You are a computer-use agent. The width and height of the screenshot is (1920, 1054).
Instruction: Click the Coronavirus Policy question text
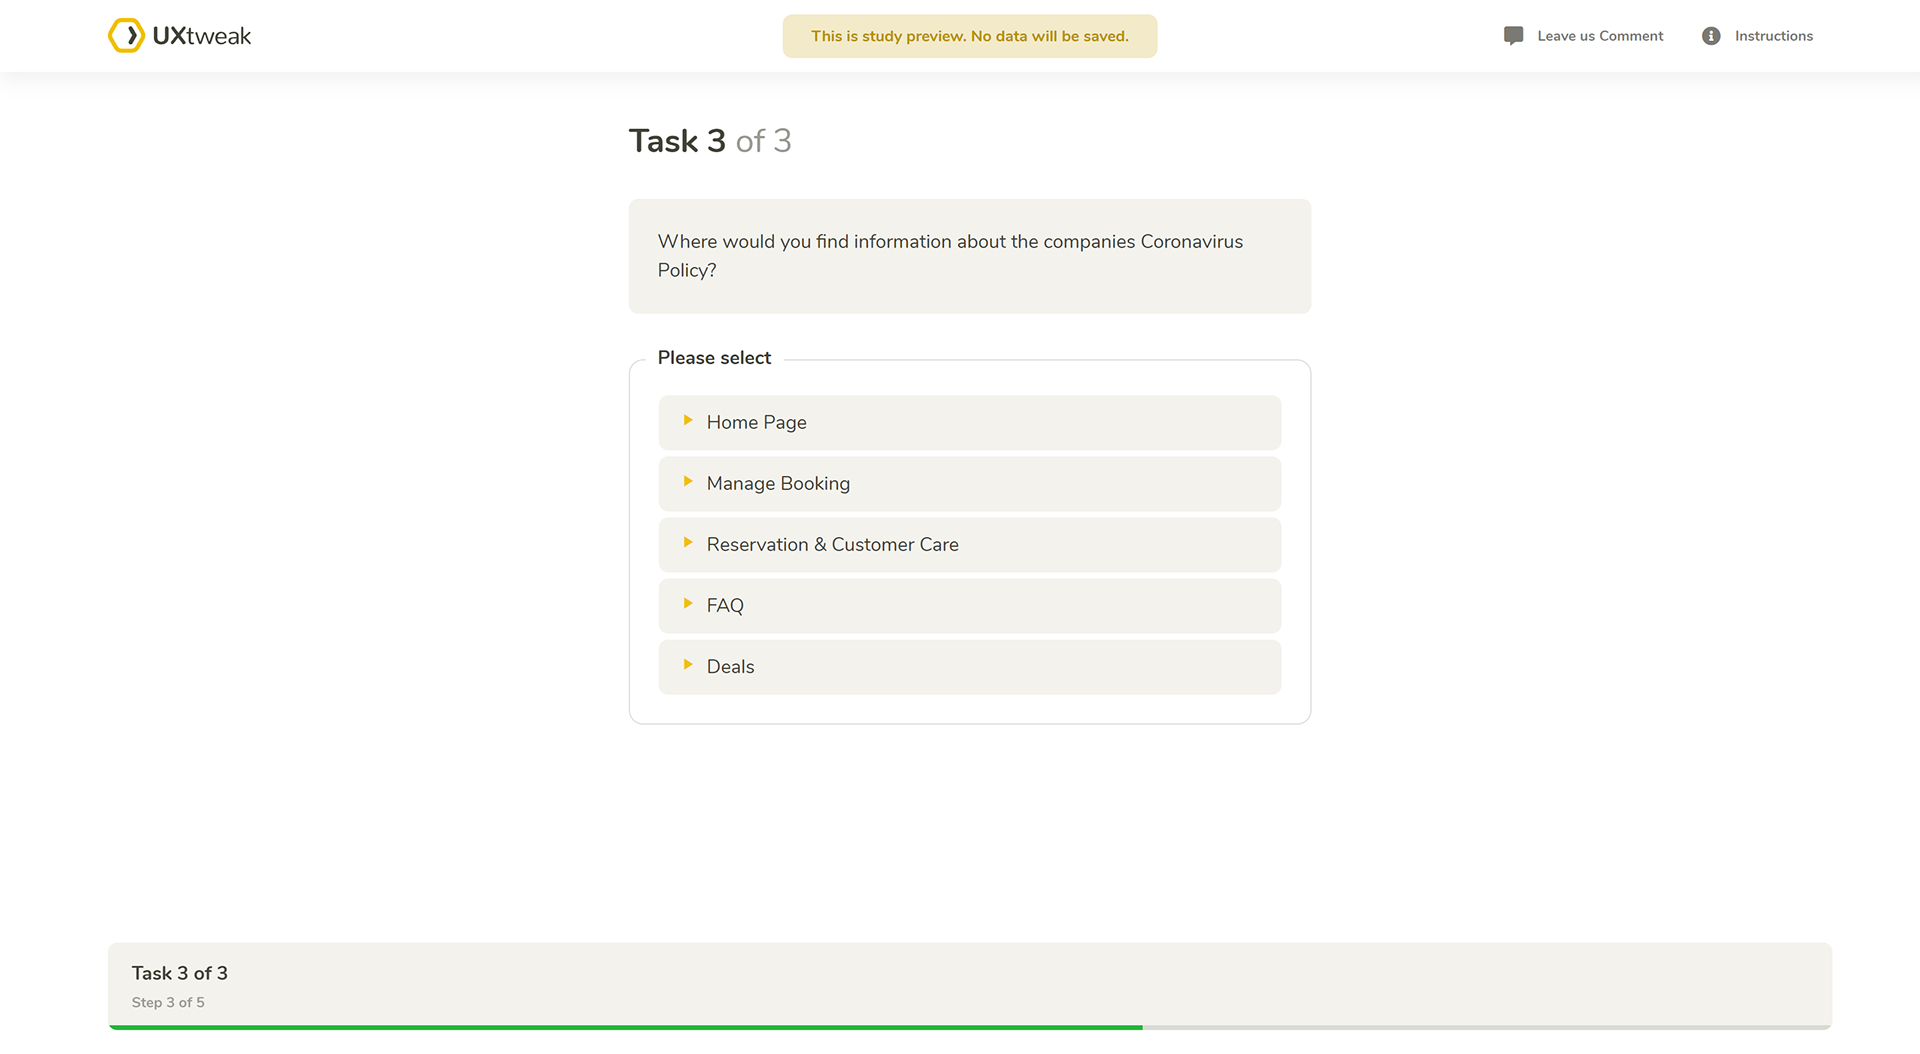click(950, 256)
